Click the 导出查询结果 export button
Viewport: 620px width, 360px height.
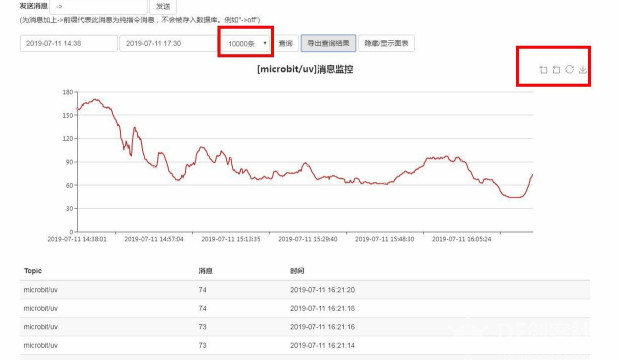pos(328,43)
